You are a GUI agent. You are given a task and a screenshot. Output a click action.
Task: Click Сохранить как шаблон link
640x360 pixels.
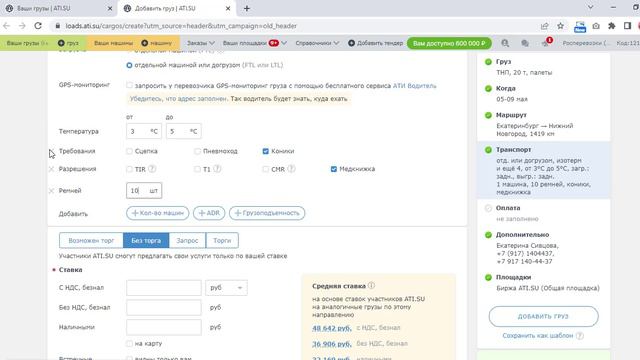[538, 336]
